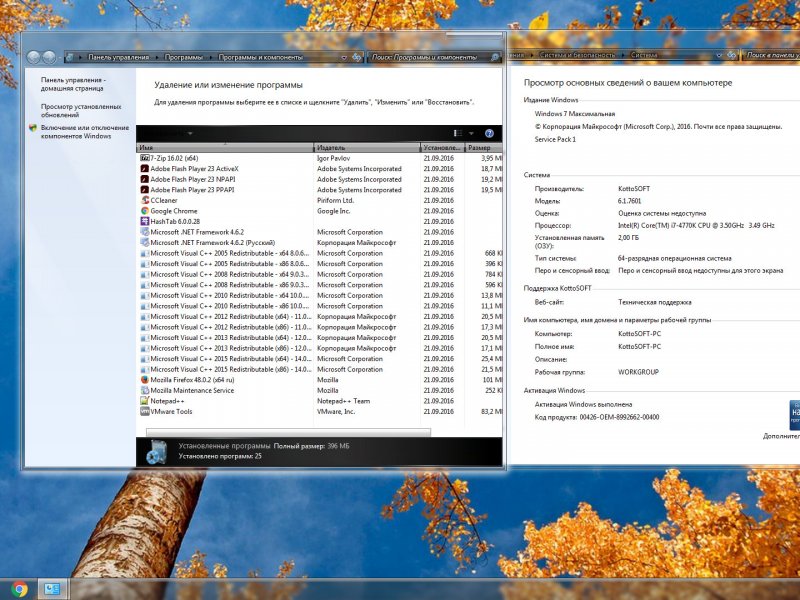Sort by the 'Размер' column header
The width and height of the screenshot is (800, 600).
(484, 147)
